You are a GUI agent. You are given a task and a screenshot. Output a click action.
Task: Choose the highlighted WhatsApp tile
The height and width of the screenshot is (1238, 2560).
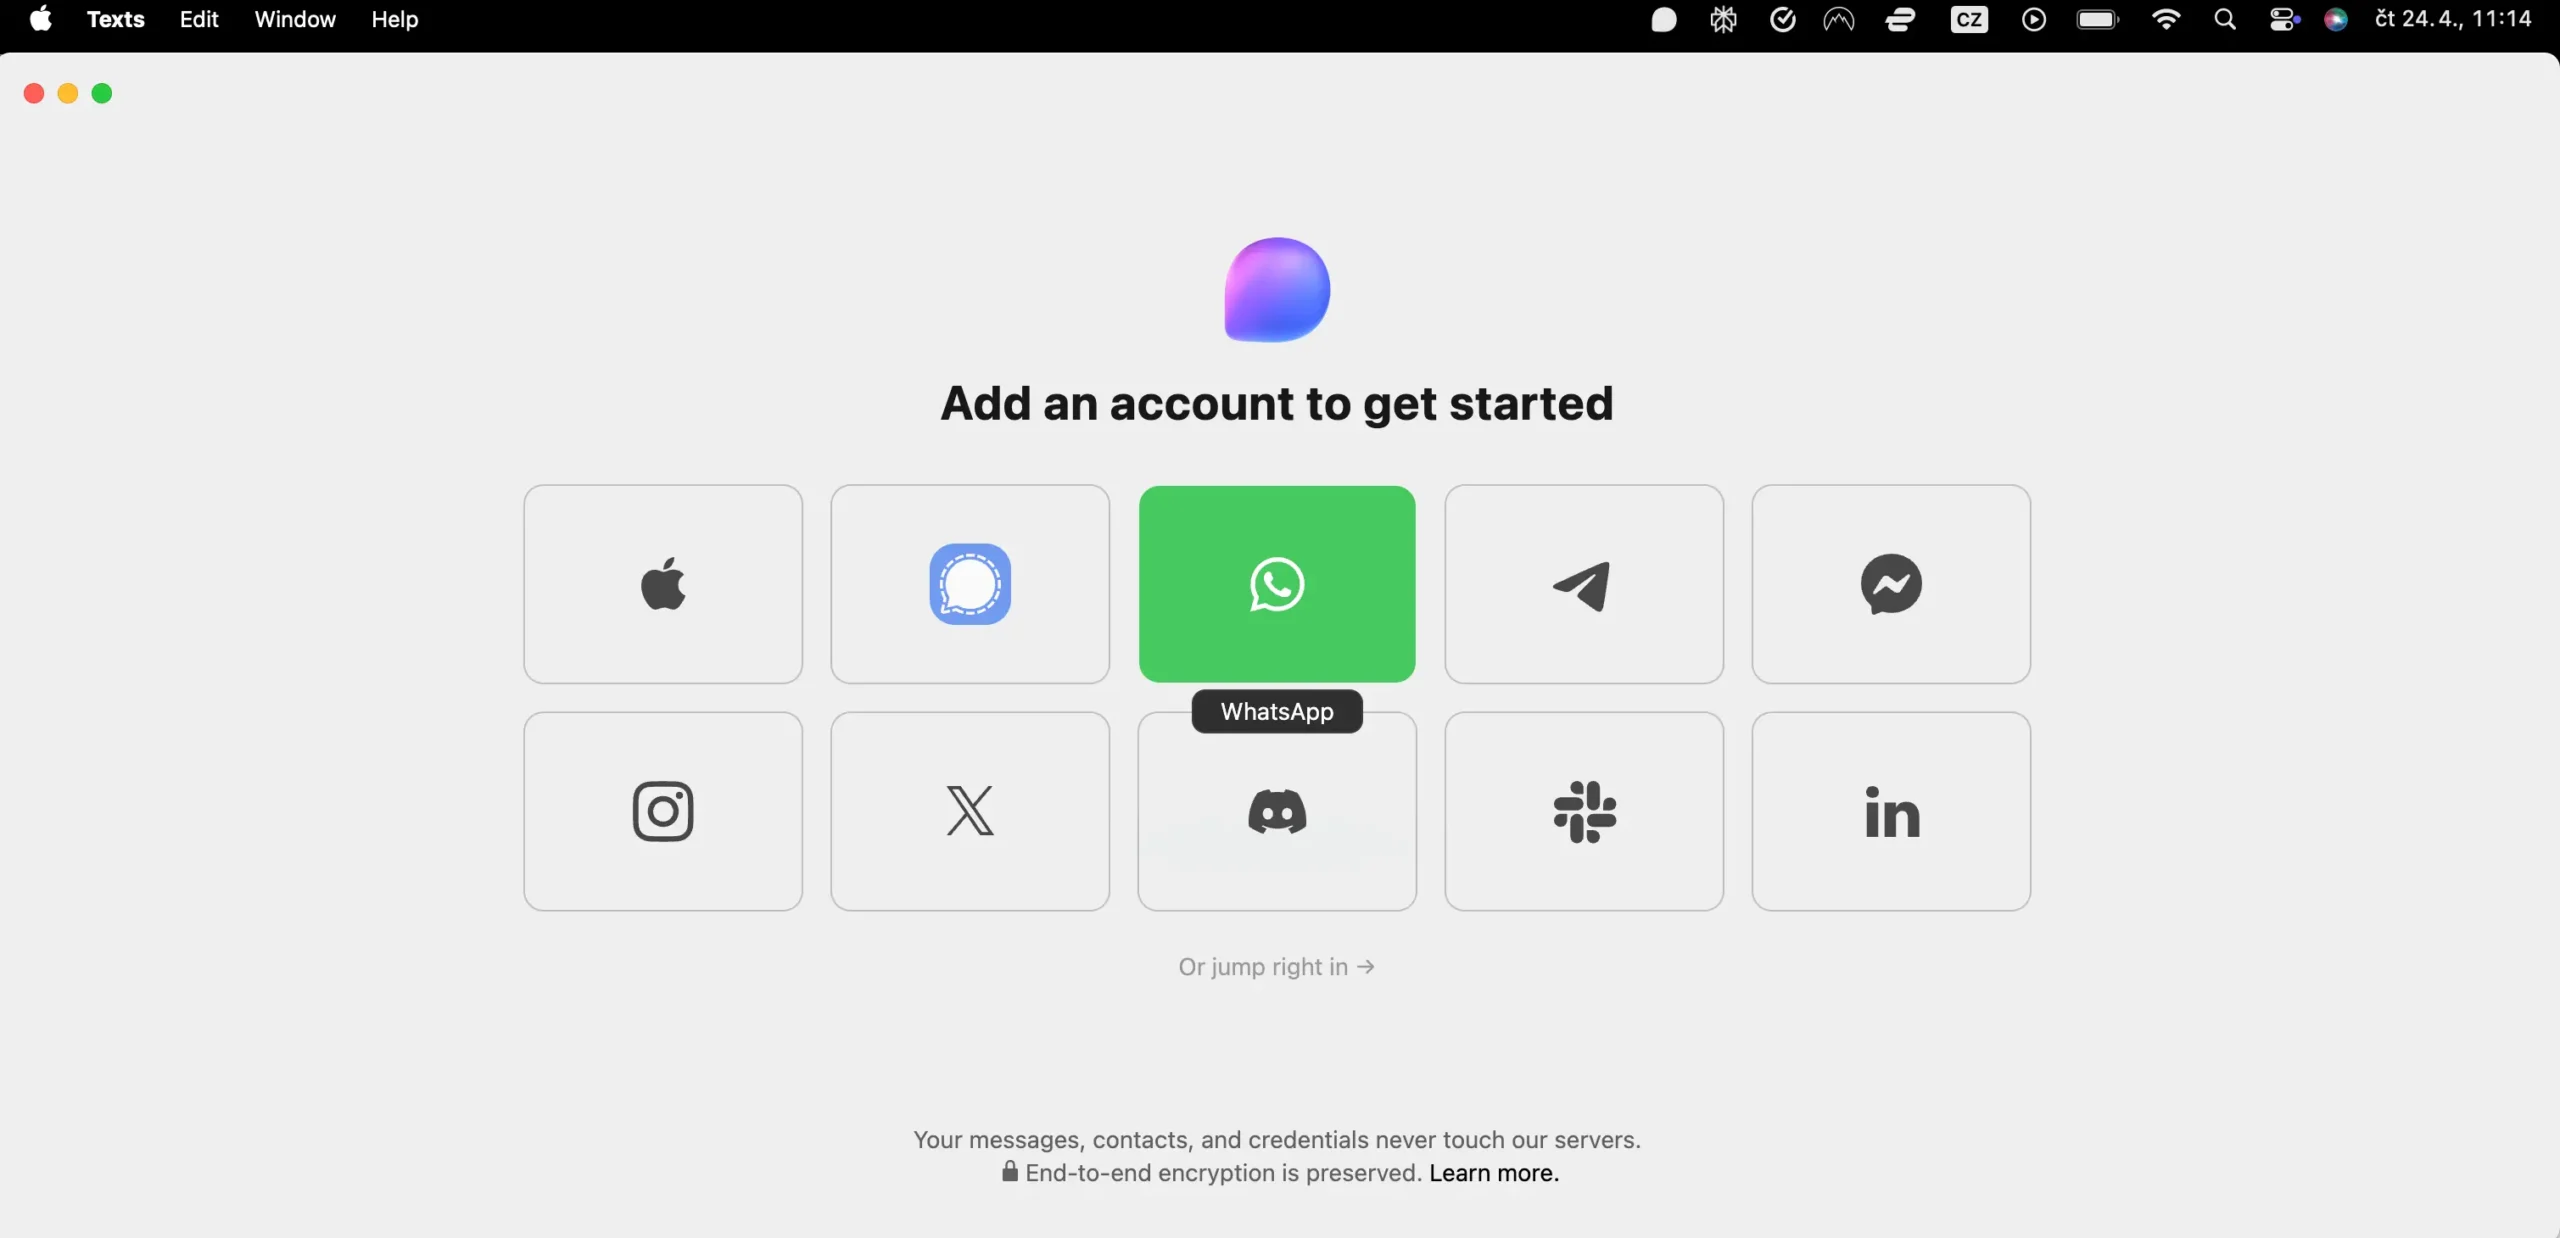point(1277,584)
